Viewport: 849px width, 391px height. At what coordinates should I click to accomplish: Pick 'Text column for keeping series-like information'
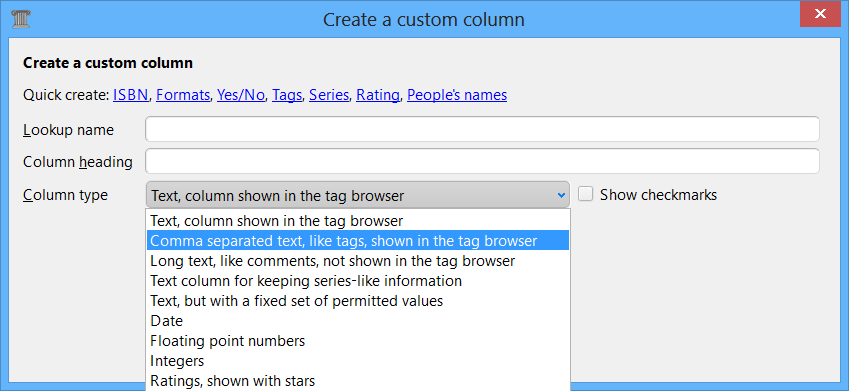click(358, 281)
